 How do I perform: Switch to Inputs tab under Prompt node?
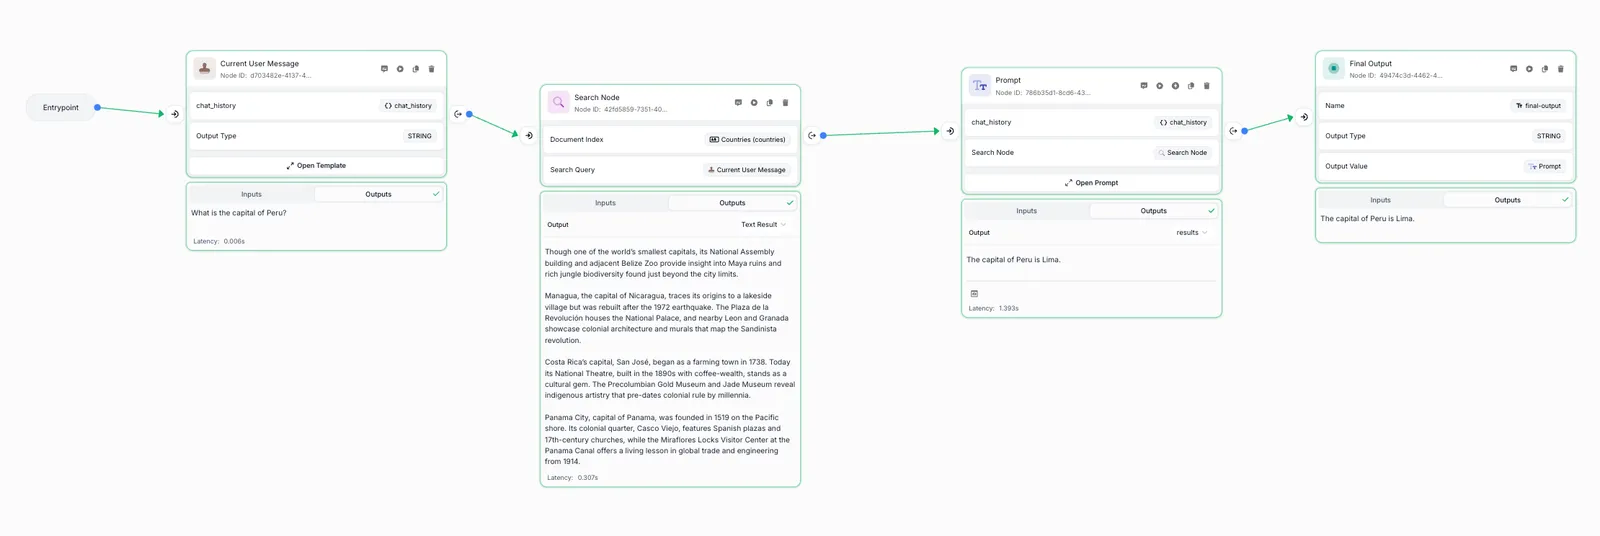[1026, 211]
